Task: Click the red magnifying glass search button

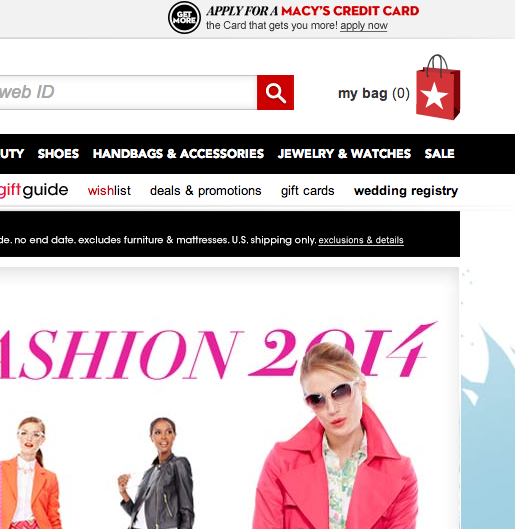Action: coord(275,92)
